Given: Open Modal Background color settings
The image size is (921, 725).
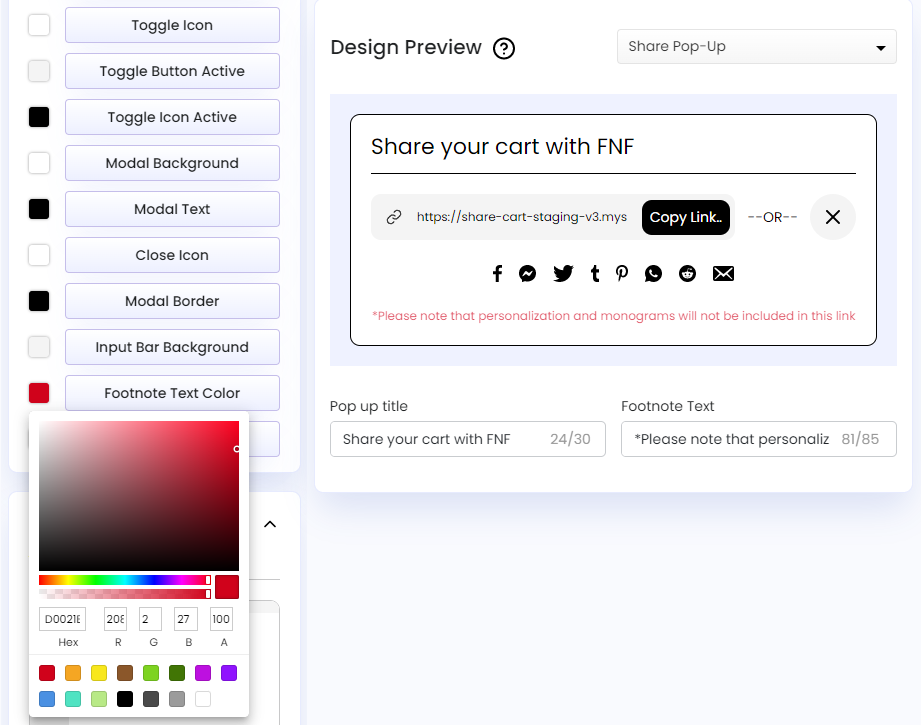Looking at the screenshot, I should [x=38, y=163].
